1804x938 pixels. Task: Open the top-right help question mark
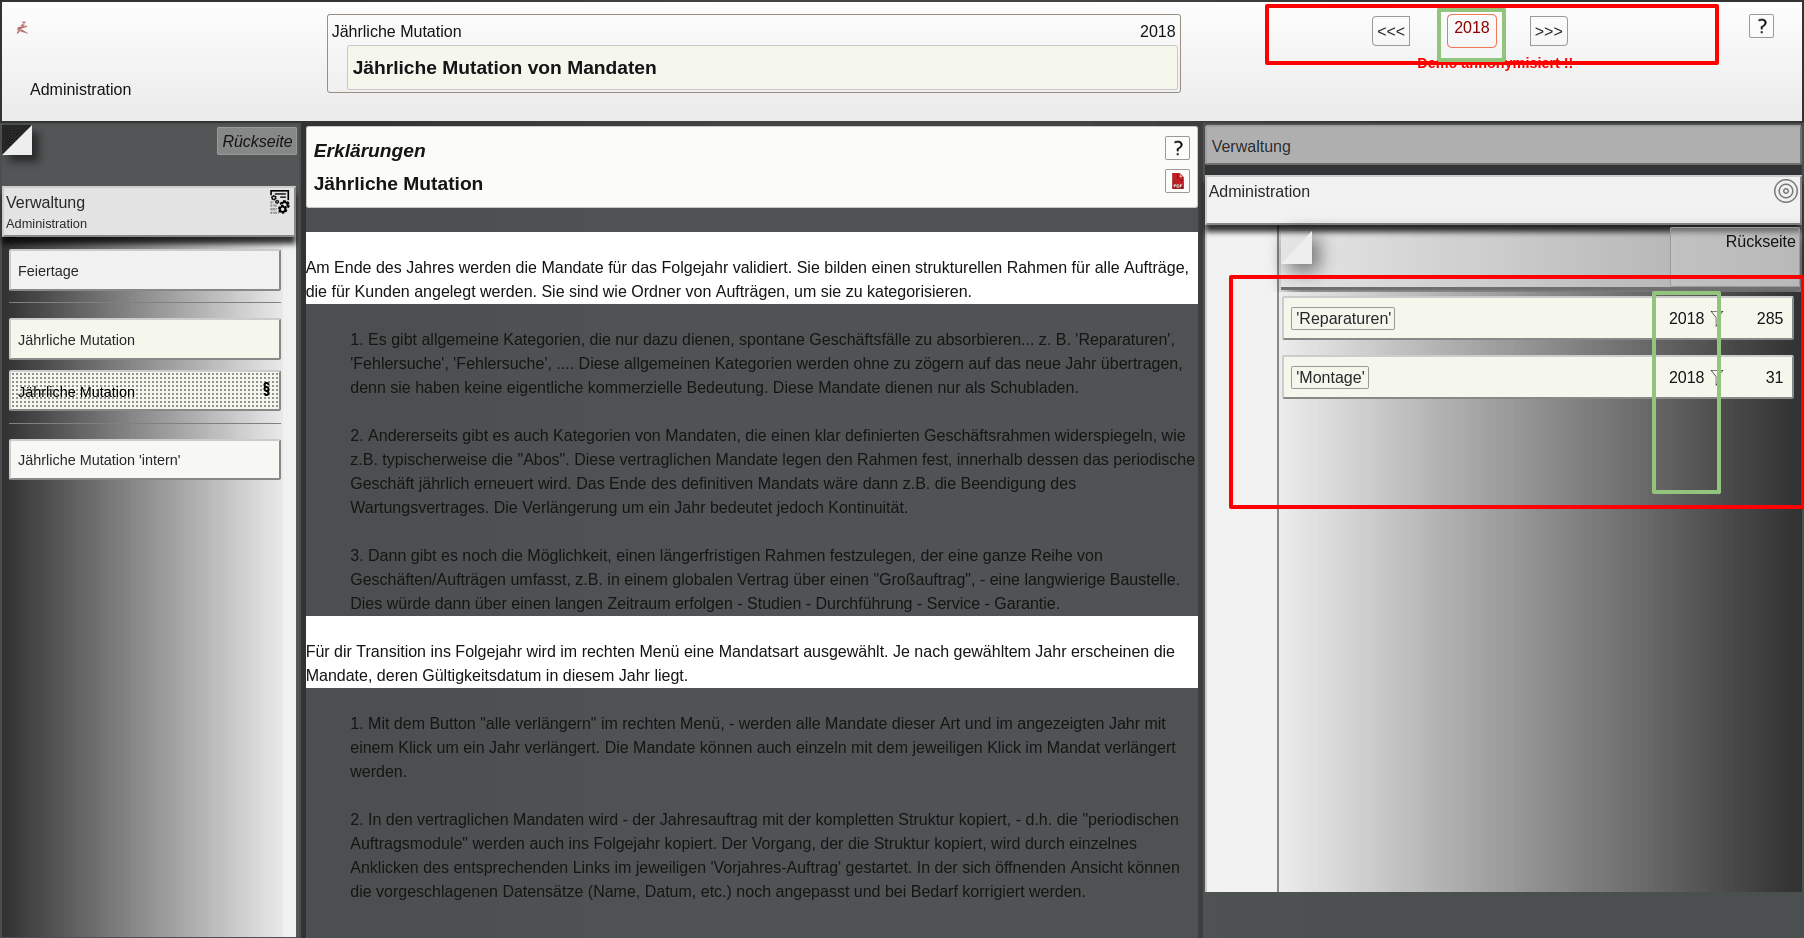click(1761, 27)
